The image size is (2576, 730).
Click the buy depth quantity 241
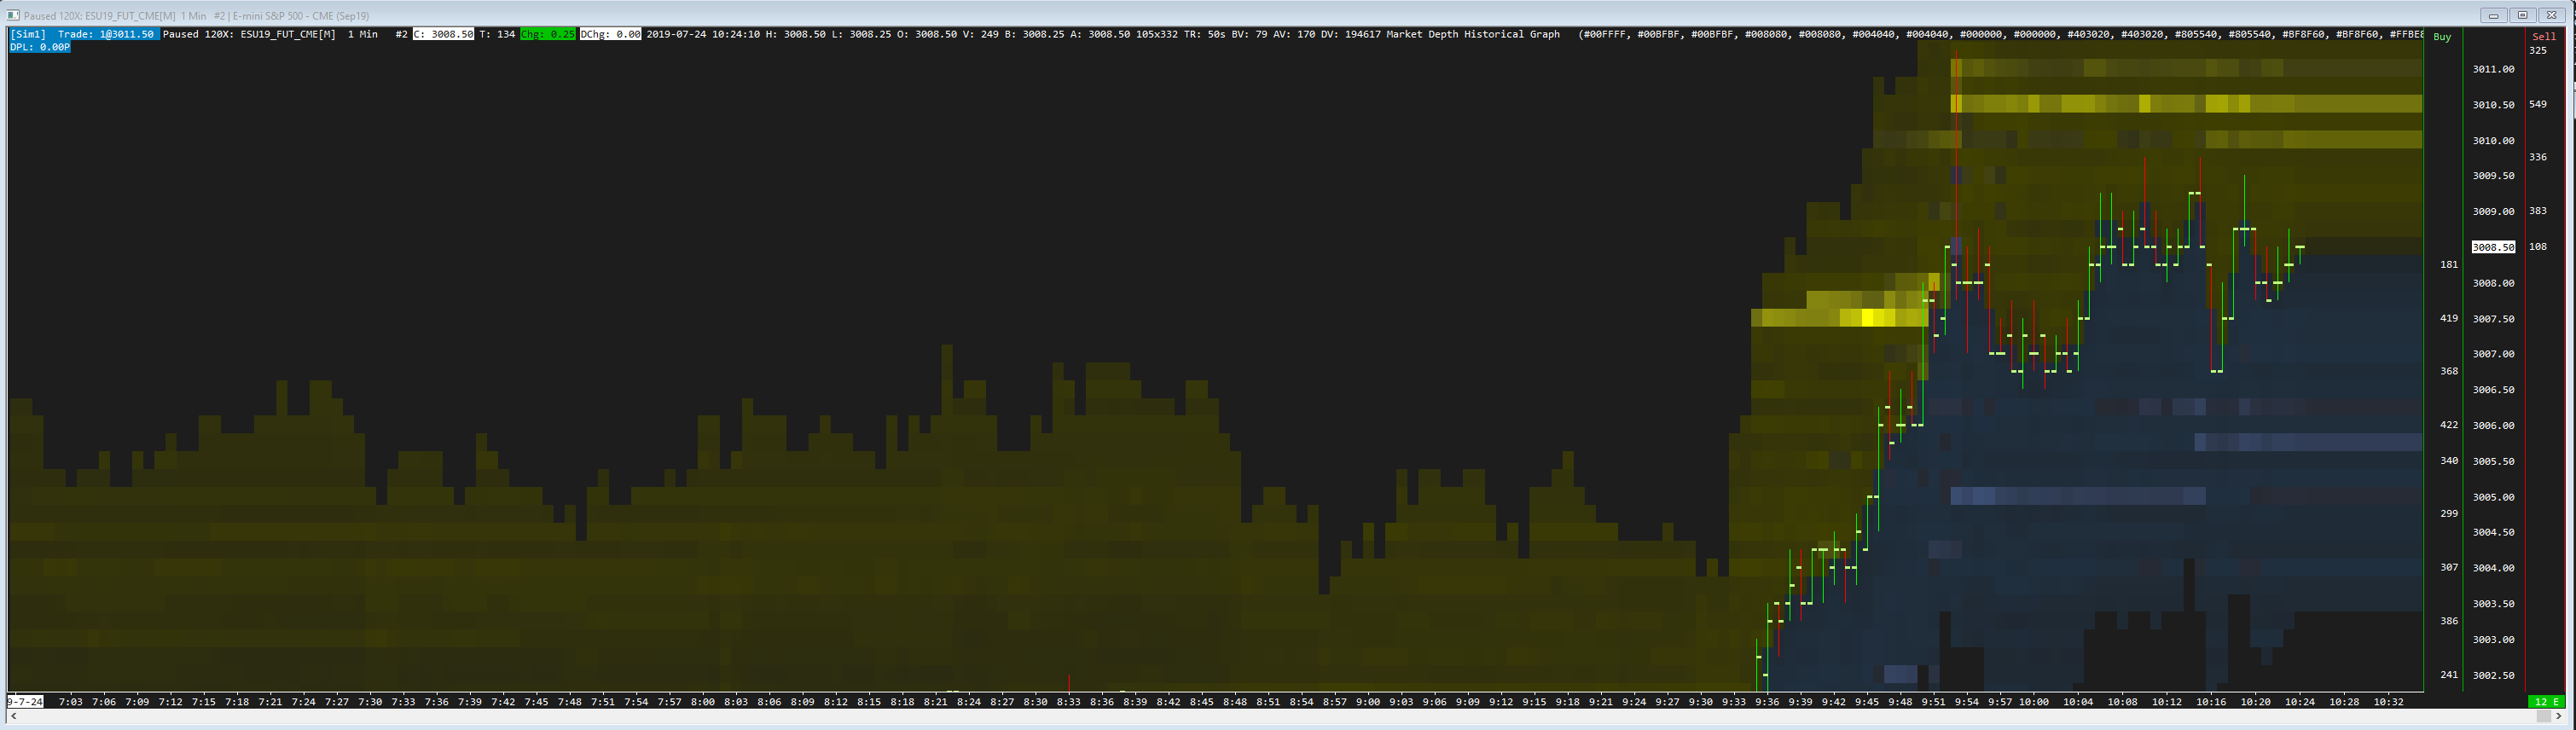point(2449,675)
